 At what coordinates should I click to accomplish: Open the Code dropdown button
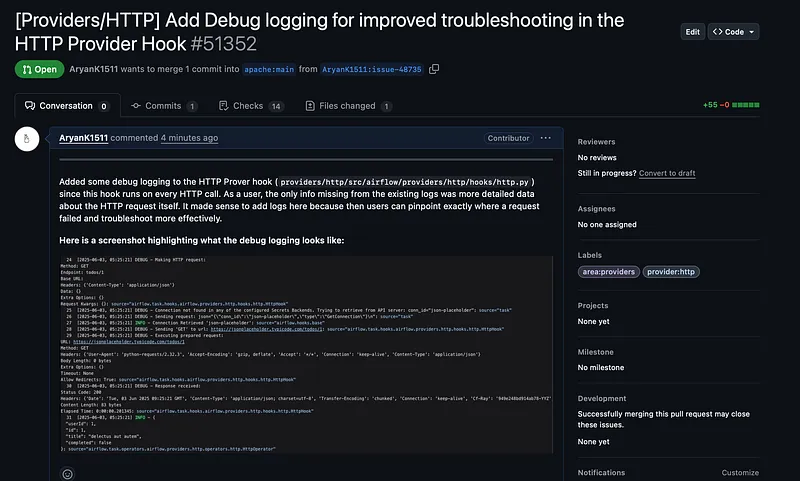[x=733, y=32]
